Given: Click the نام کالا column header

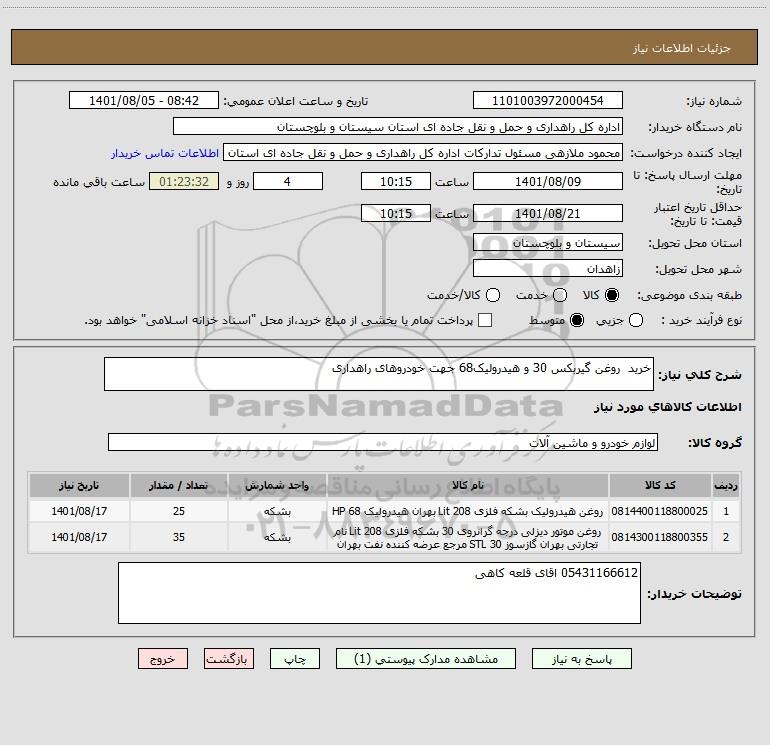Looking at the screenshot, I should click(468, 485).
